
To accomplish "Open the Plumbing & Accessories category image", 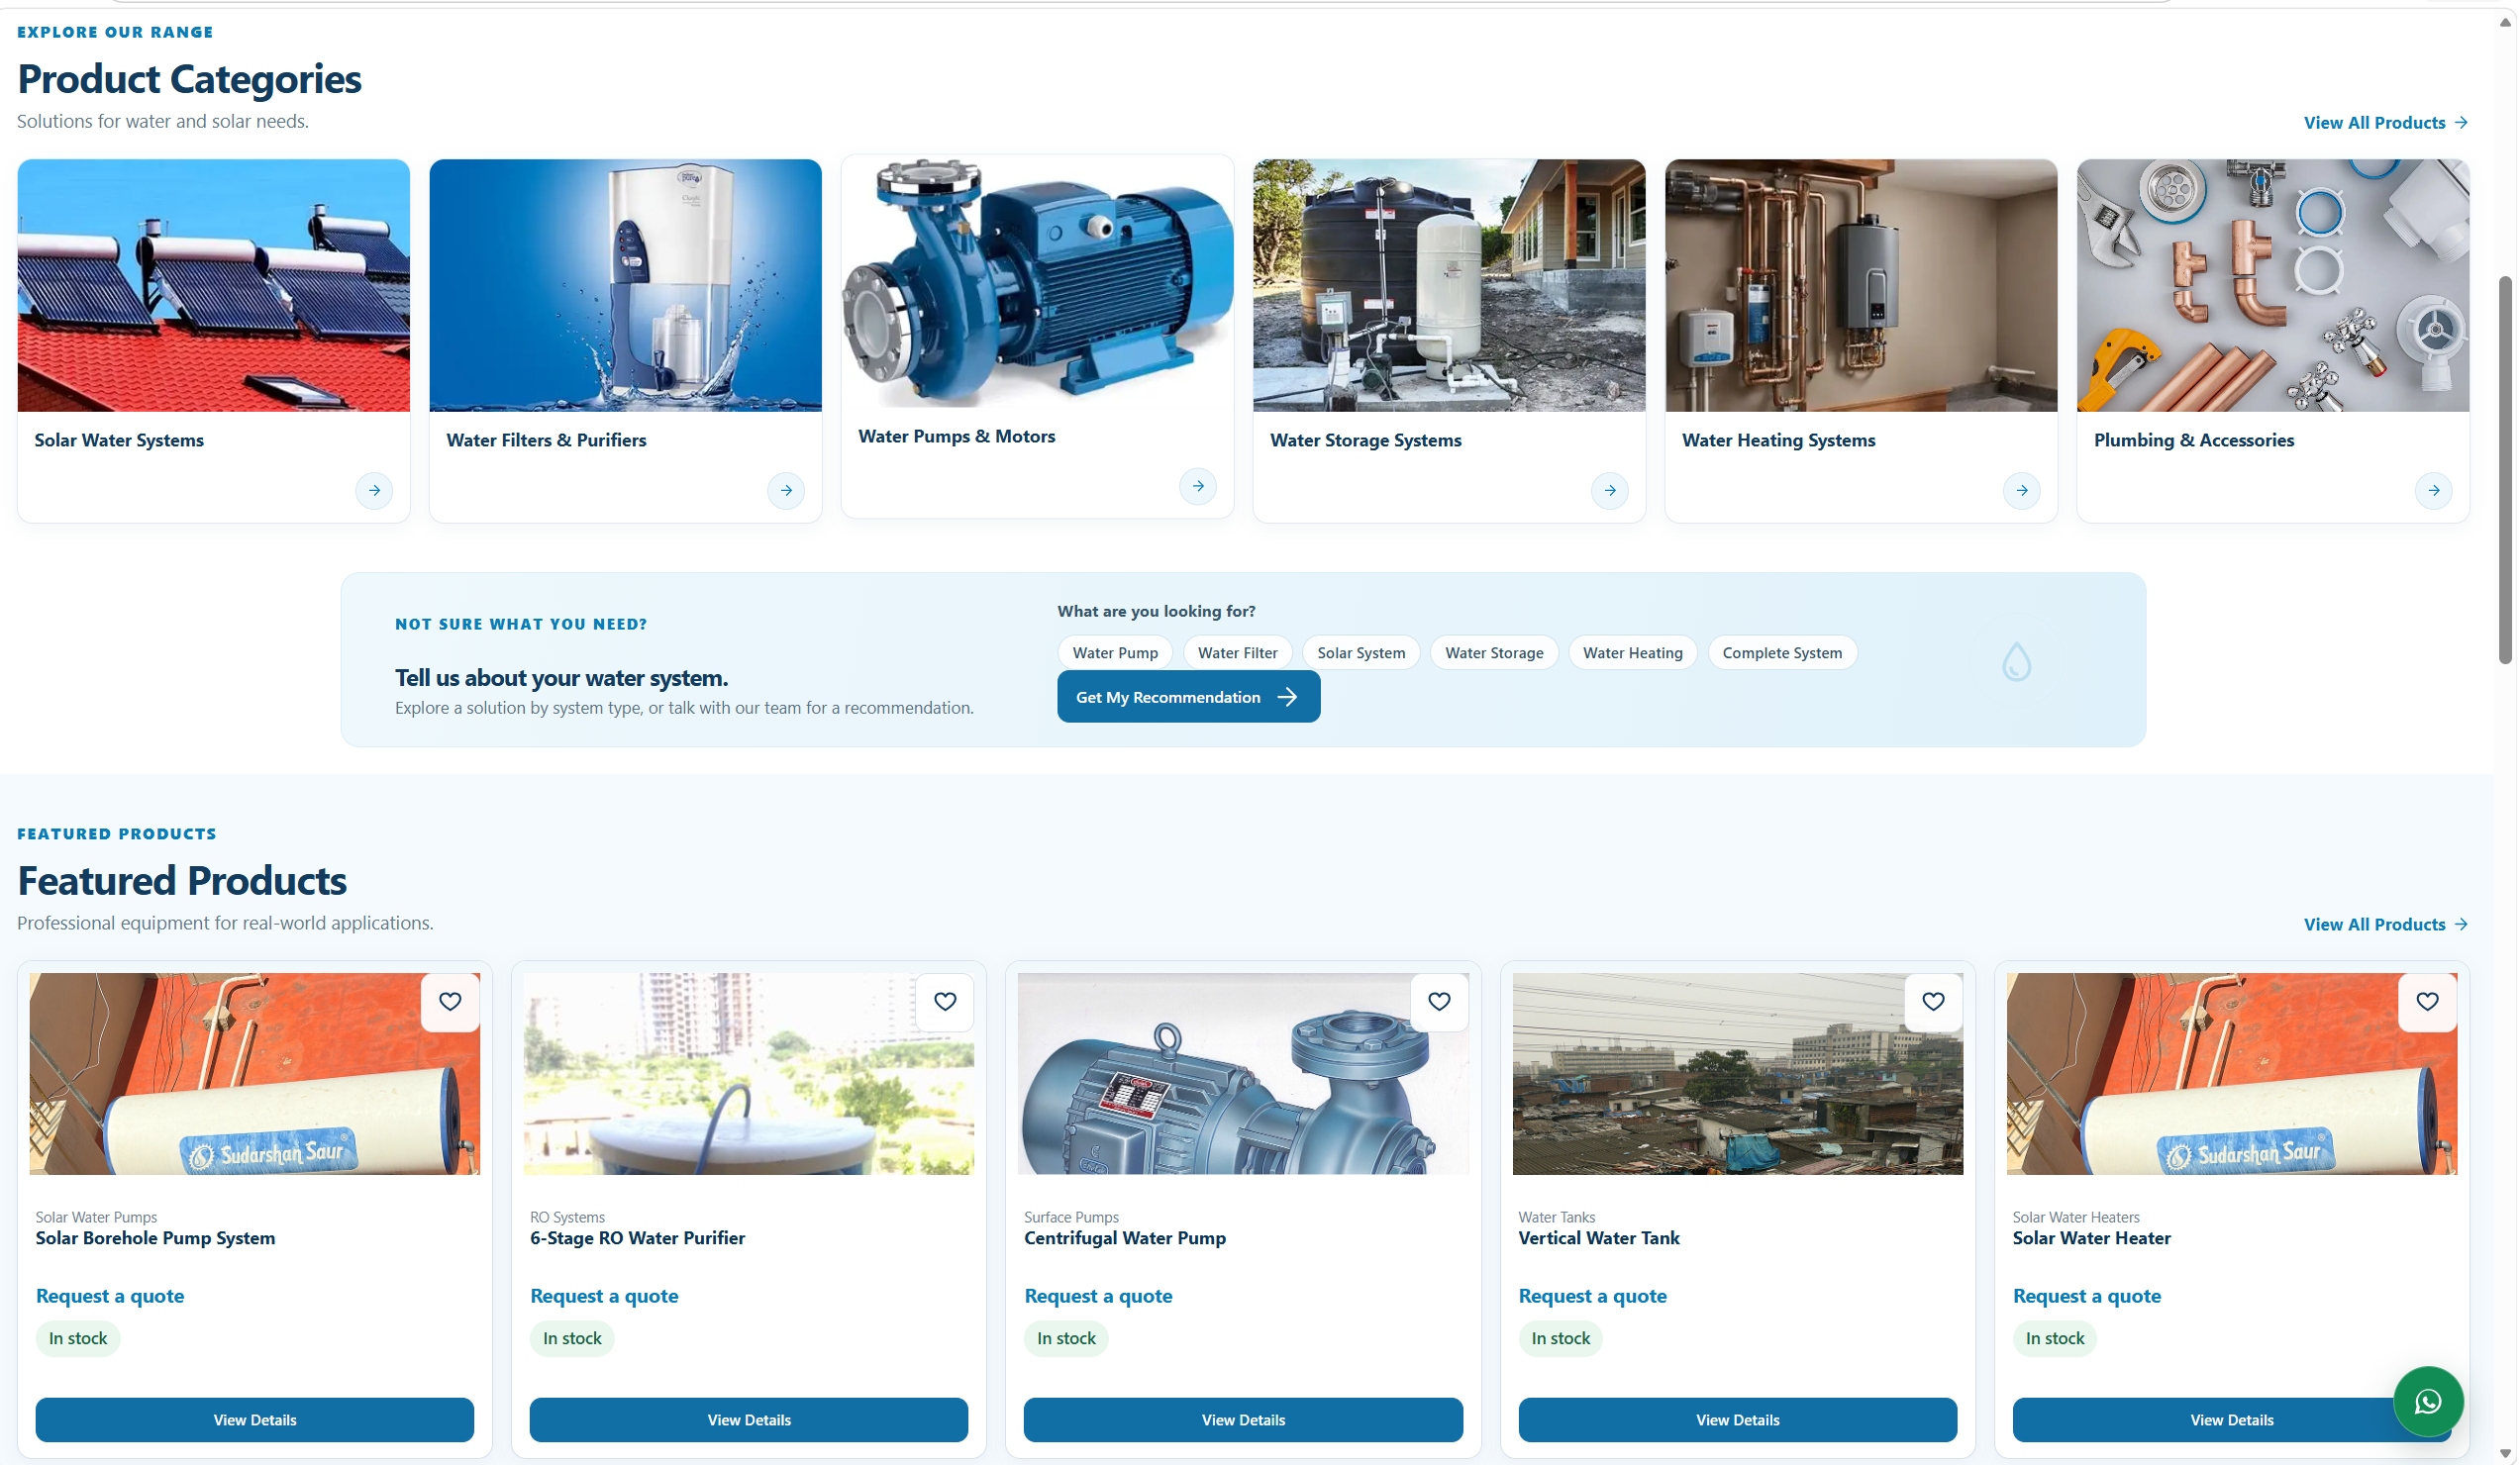I will tap(2273, 286).
